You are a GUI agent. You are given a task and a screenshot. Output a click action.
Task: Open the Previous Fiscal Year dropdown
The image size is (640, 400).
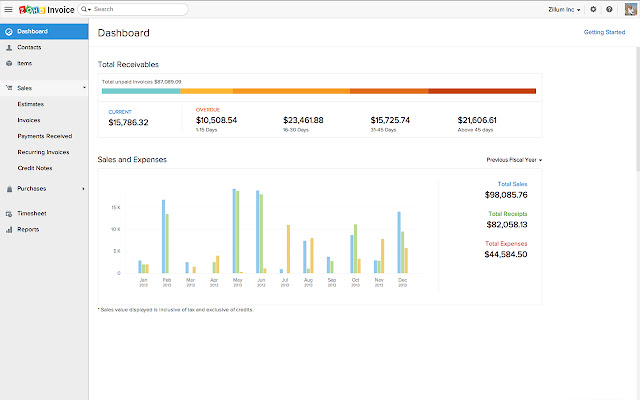point(514,160)
